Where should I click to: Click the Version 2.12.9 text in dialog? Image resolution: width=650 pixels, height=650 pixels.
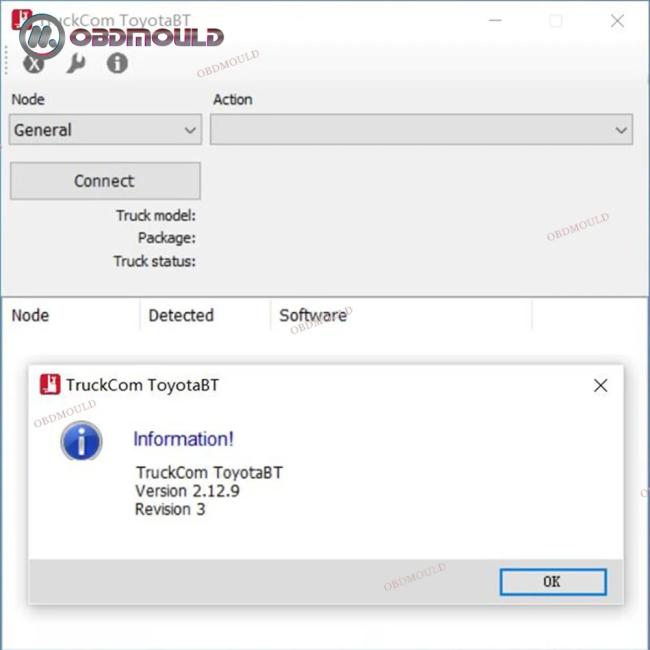click(x=187, y=491)
